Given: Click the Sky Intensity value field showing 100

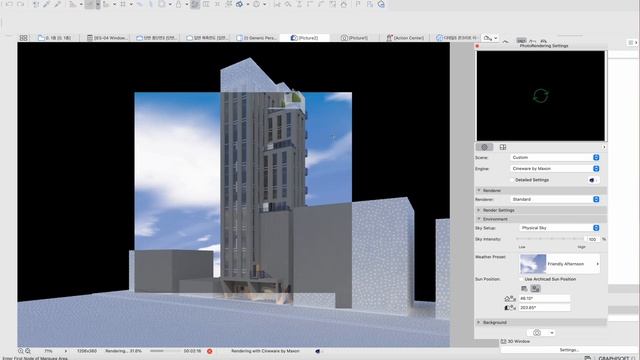Looking at the screenshot, I should coord(592,239).
